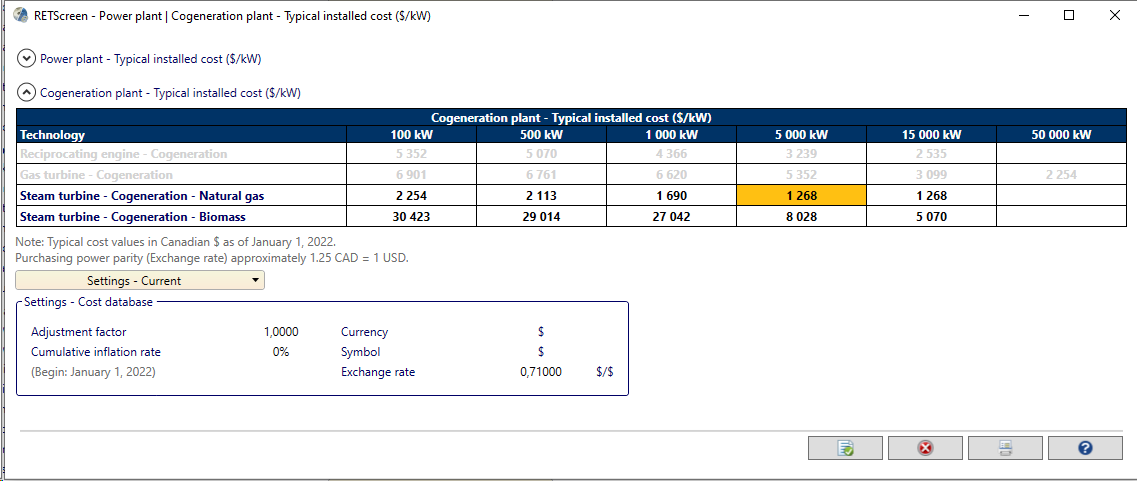
Task: Click Adjustment factor value 1,0000
Action: pyautogui.click(x=281, y=332)
